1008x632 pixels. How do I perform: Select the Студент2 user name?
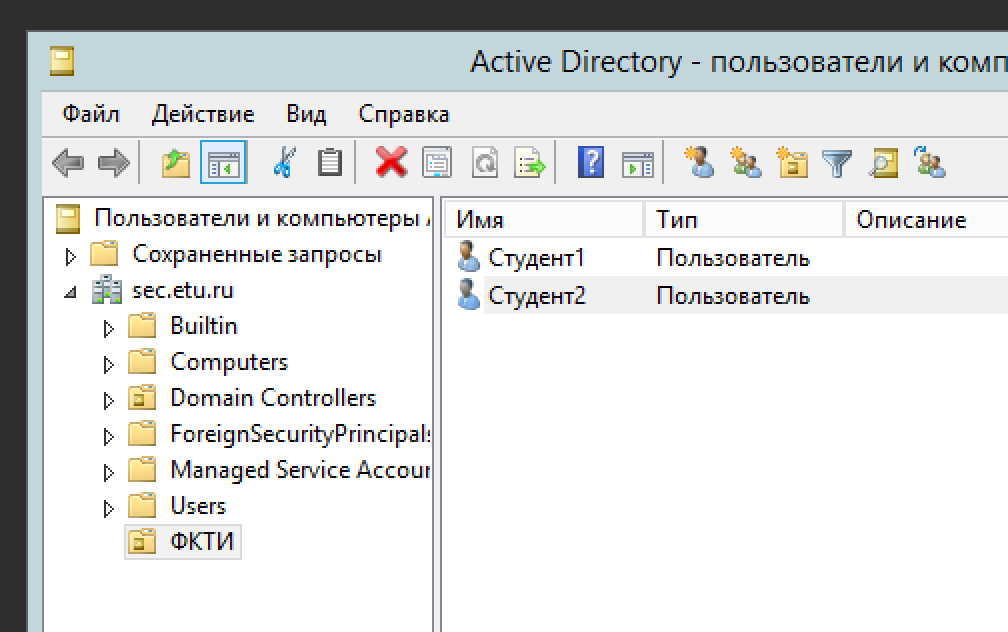pyautogui.click(x=537, y=295)
